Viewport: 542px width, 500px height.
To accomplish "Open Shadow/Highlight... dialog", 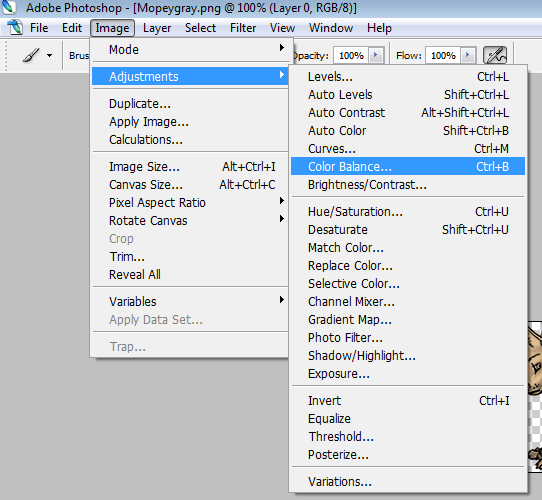I will [x=408, y=355].
